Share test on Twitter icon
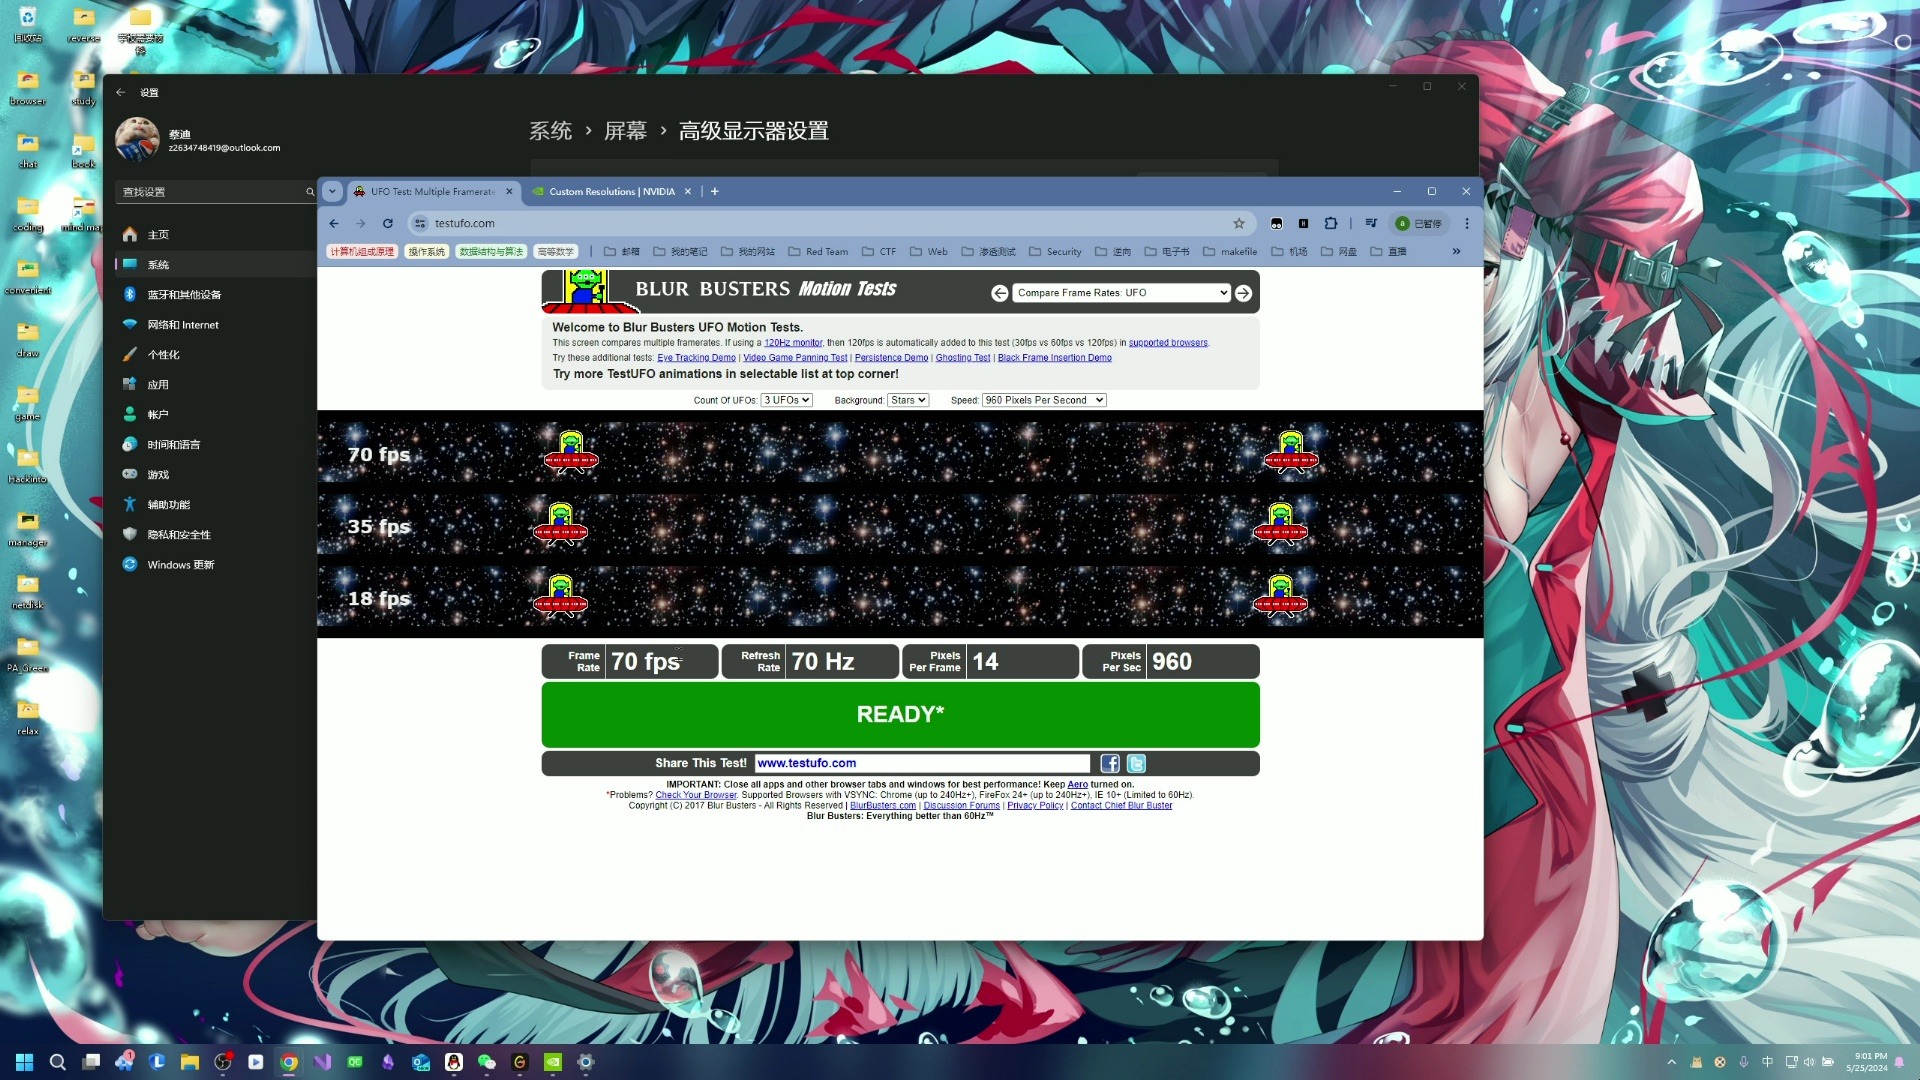Viewport: 1920px width, 1080px height. [1137, 763]
